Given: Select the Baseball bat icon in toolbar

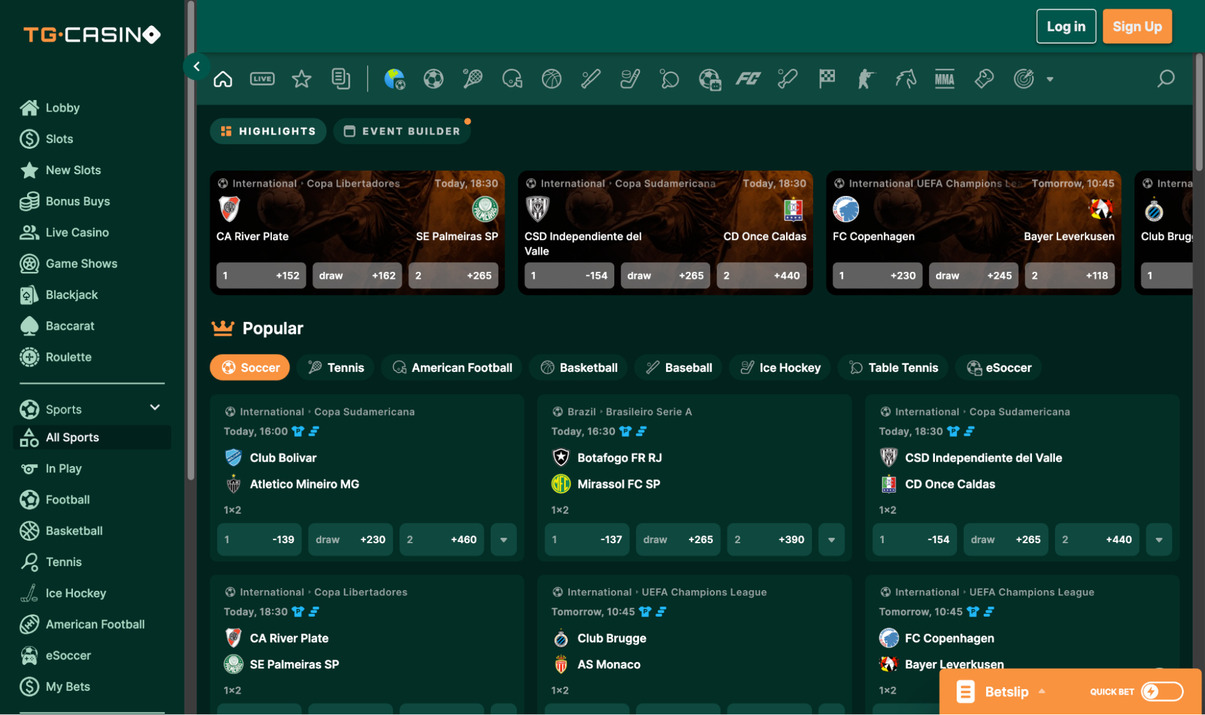Looking at the screenshot, I should coord(591,79).
